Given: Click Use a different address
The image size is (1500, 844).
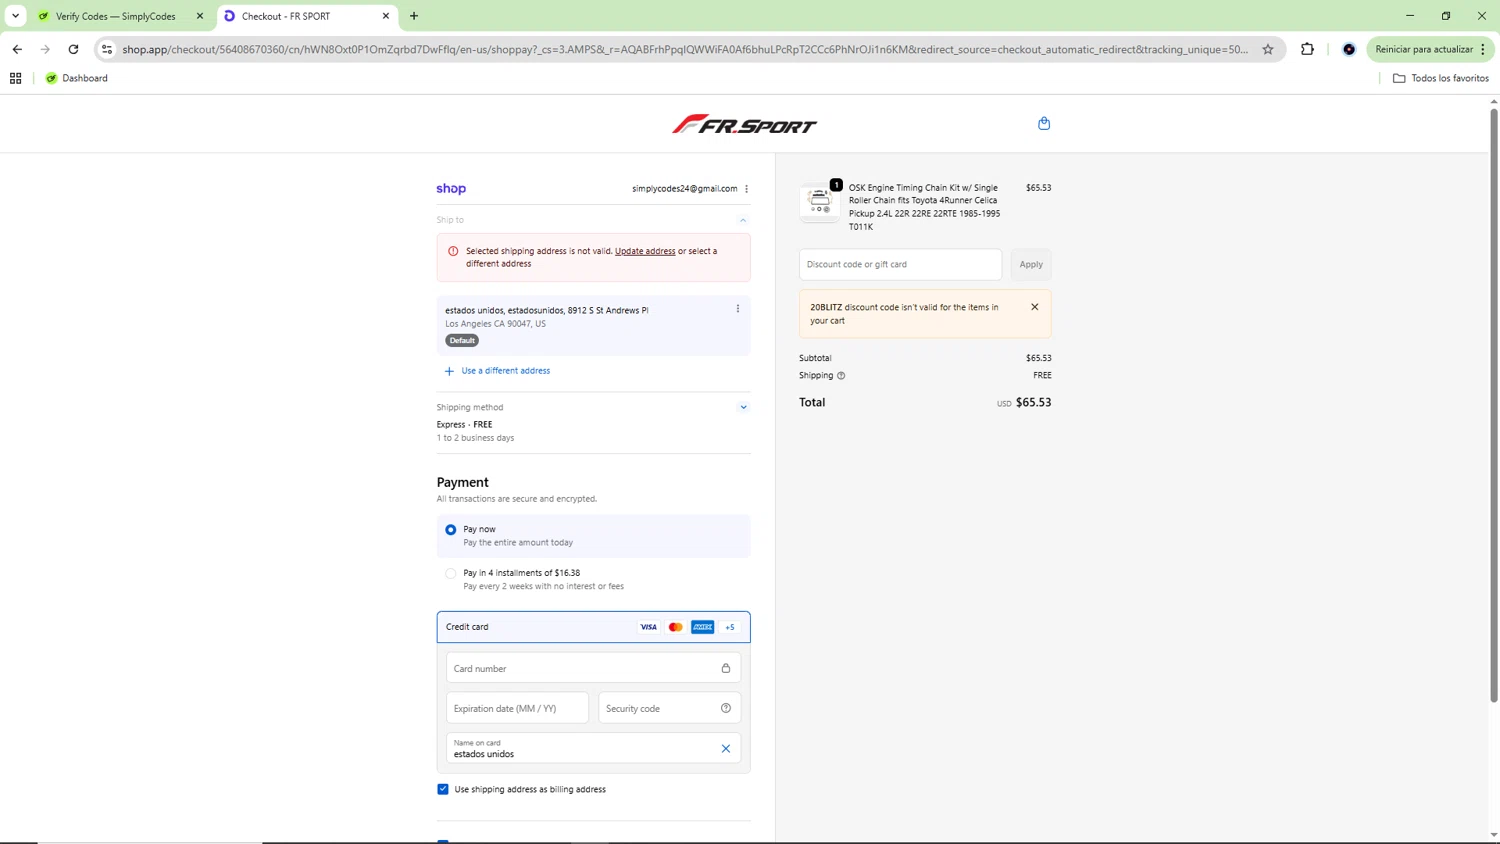Looking at the screenshot, I should [x=497, y=371].
